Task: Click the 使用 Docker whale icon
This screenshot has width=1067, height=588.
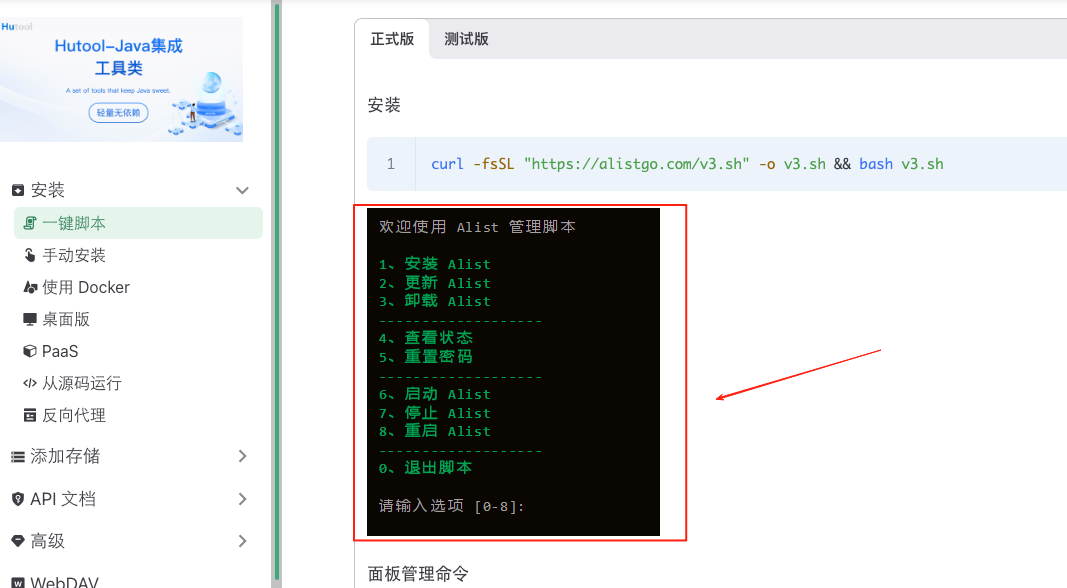Action: pyautogui.click(x=30, y=287)
